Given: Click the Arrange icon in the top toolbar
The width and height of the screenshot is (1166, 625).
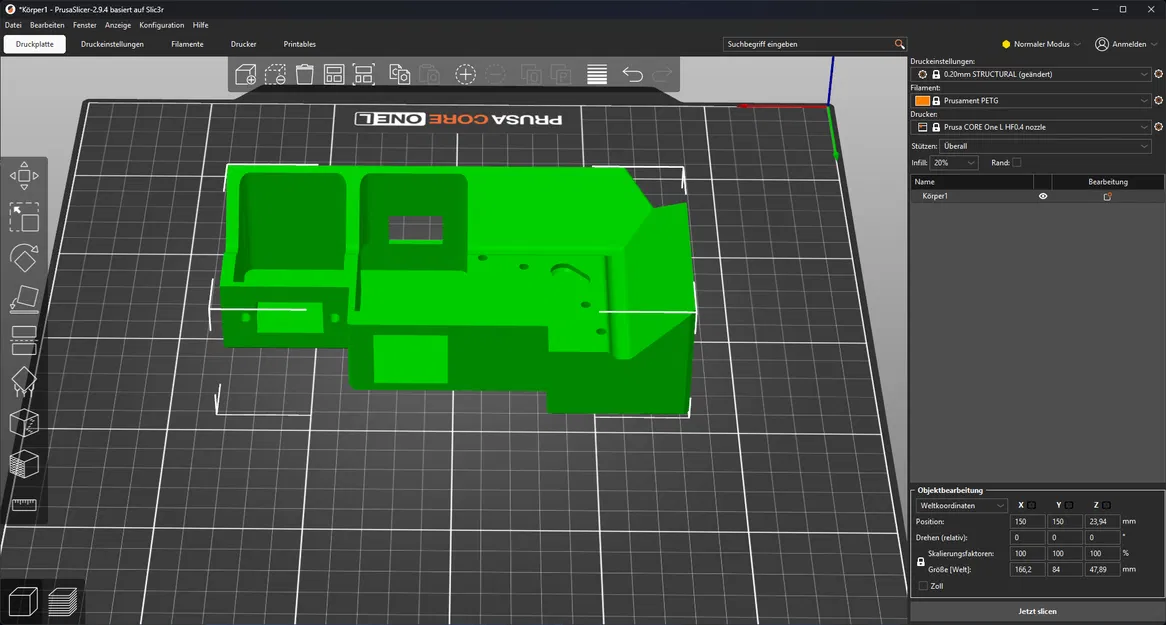Looking at the screenshot, I should click(333, 74).
